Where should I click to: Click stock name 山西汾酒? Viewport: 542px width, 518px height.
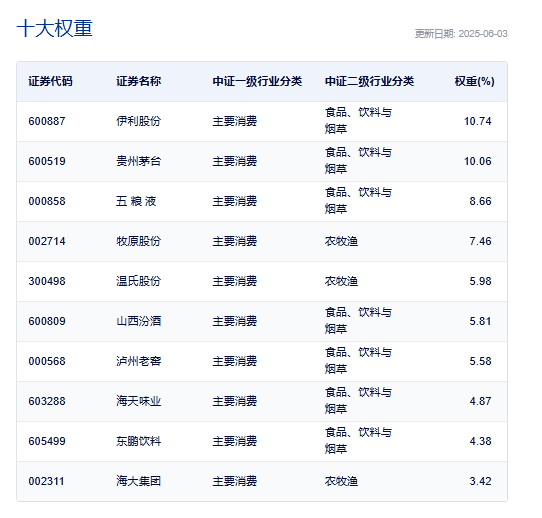[x=139, y=321]
